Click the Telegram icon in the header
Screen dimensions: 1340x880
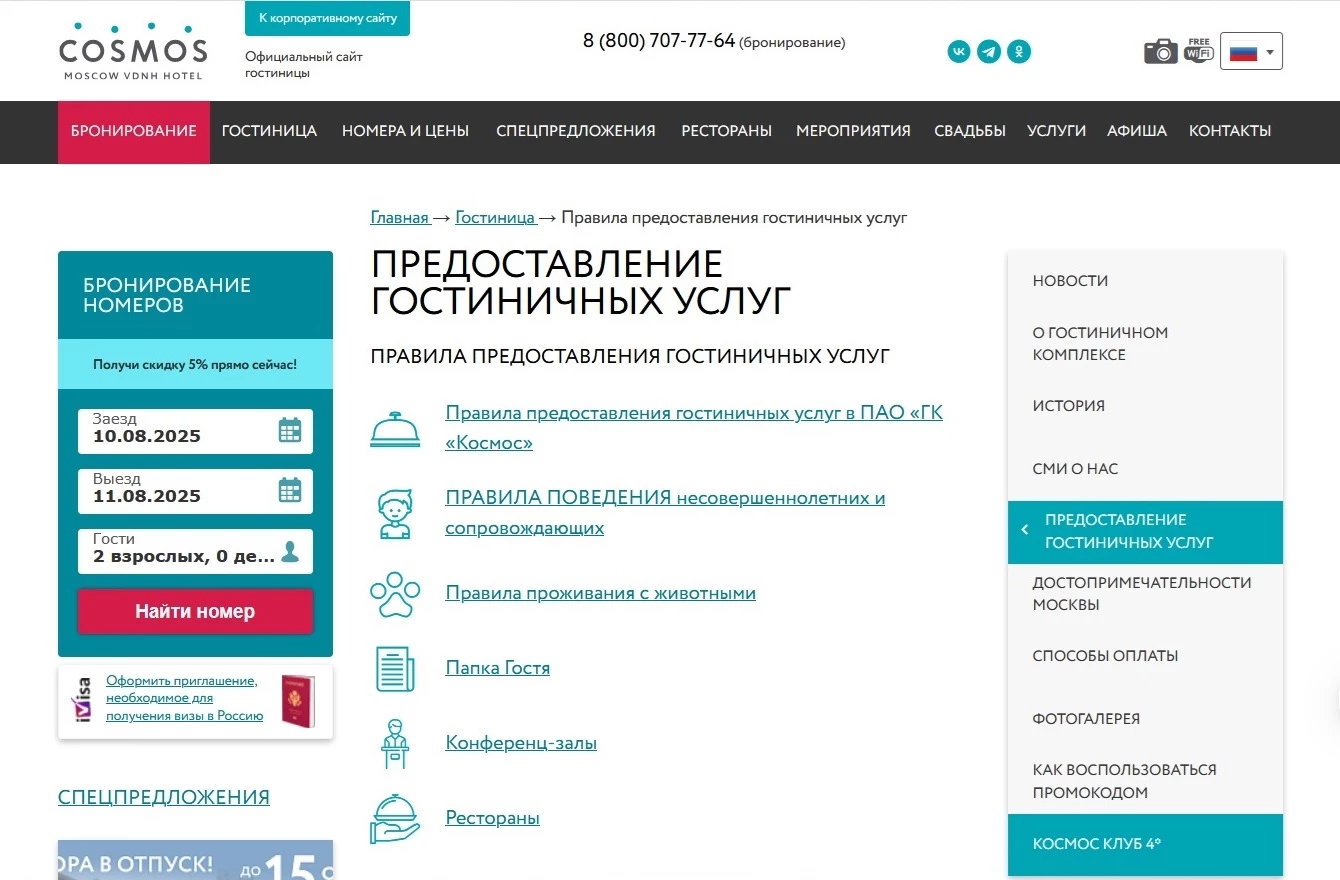tap(990, 51)
